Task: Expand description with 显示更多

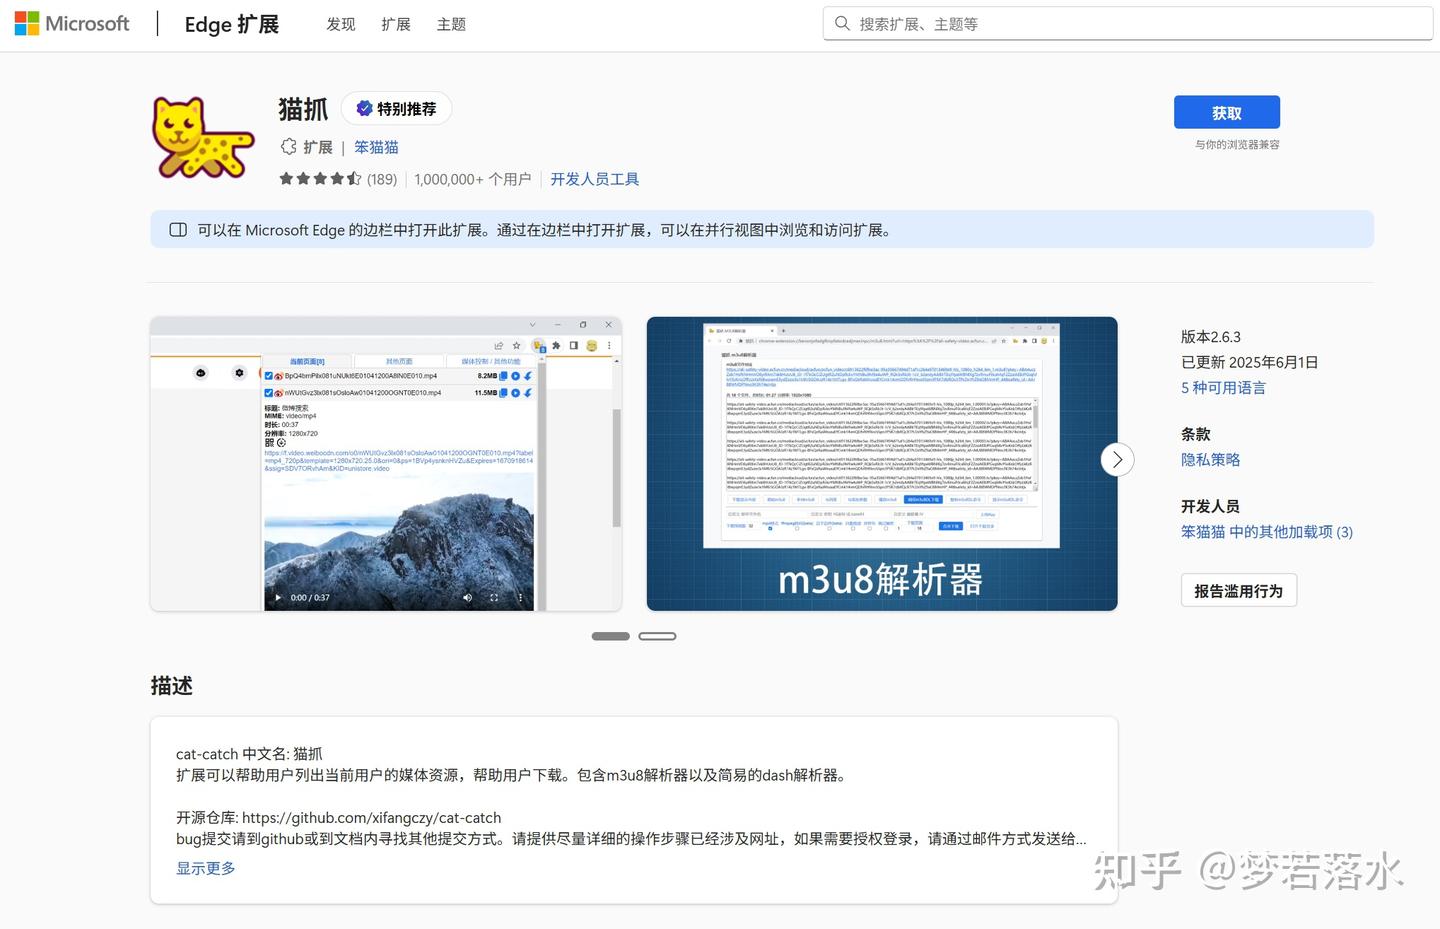Action: tap(206, 868)
